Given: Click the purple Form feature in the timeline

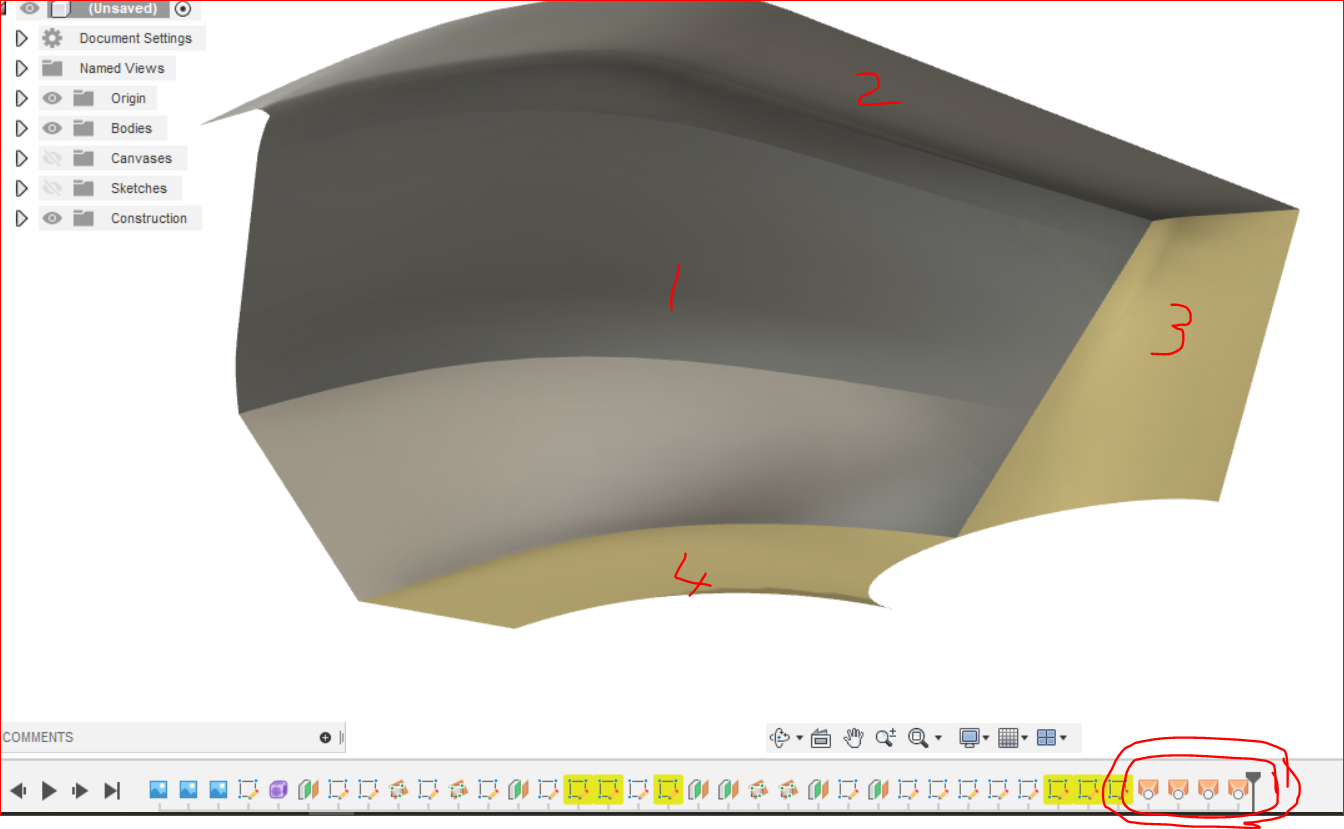Looking at the screenshot, I should [x=278, y=790].
